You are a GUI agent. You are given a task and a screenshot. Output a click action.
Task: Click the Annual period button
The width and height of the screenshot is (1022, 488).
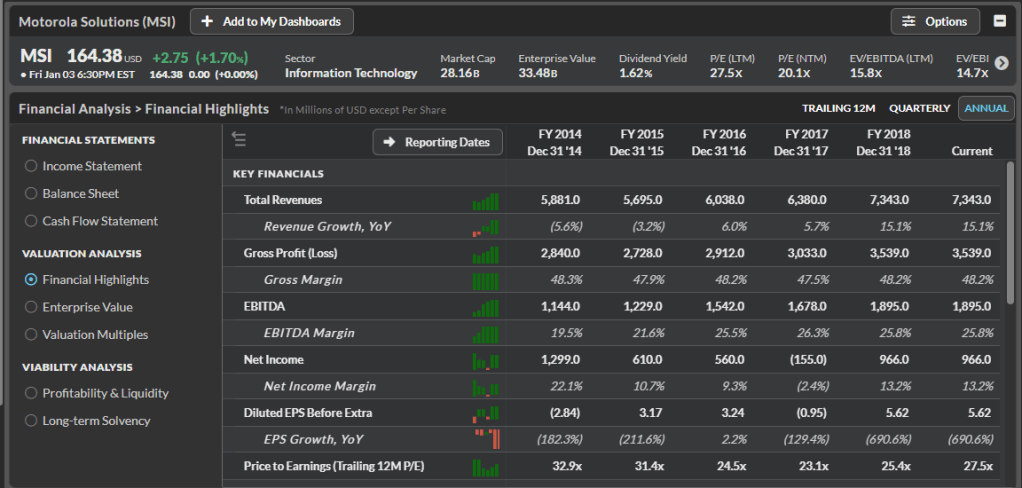click(986, 108)
